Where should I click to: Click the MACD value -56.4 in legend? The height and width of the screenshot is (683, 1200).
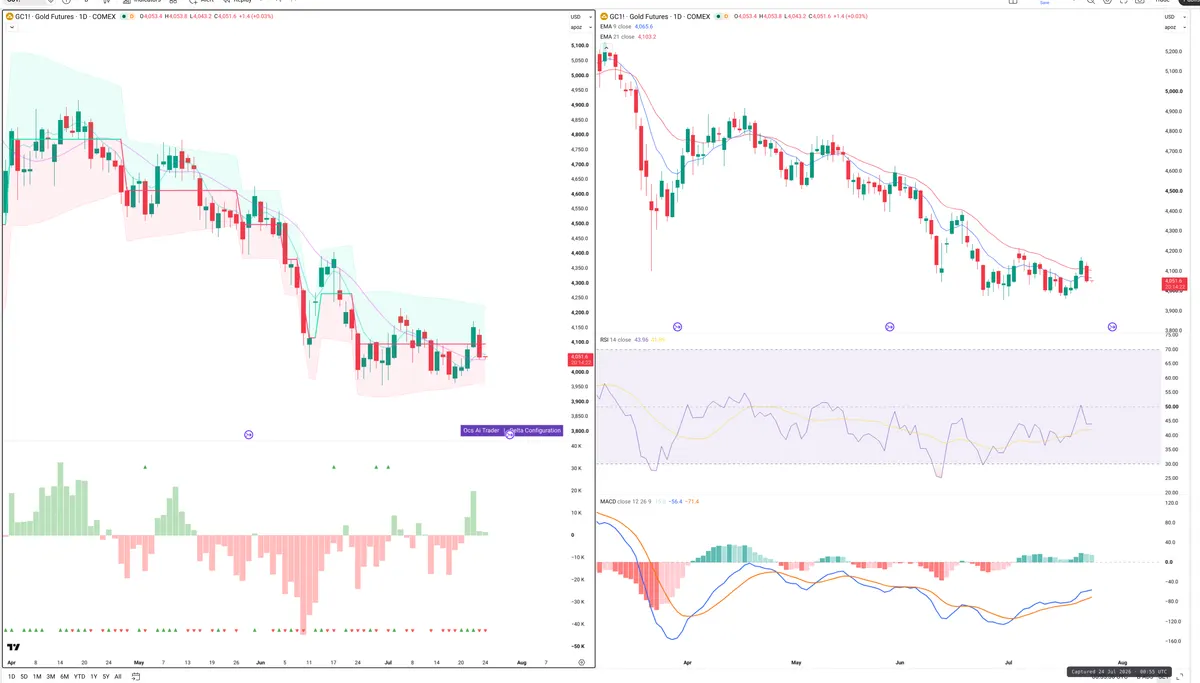coord(675,501)
